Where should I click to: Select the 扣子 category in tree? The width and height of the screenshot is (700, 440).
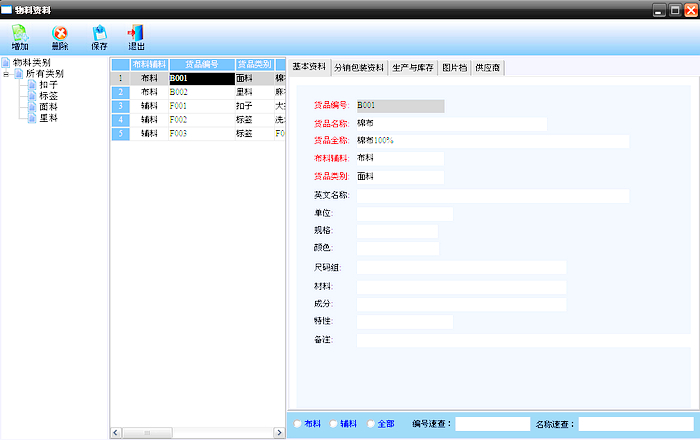point(47,85)
